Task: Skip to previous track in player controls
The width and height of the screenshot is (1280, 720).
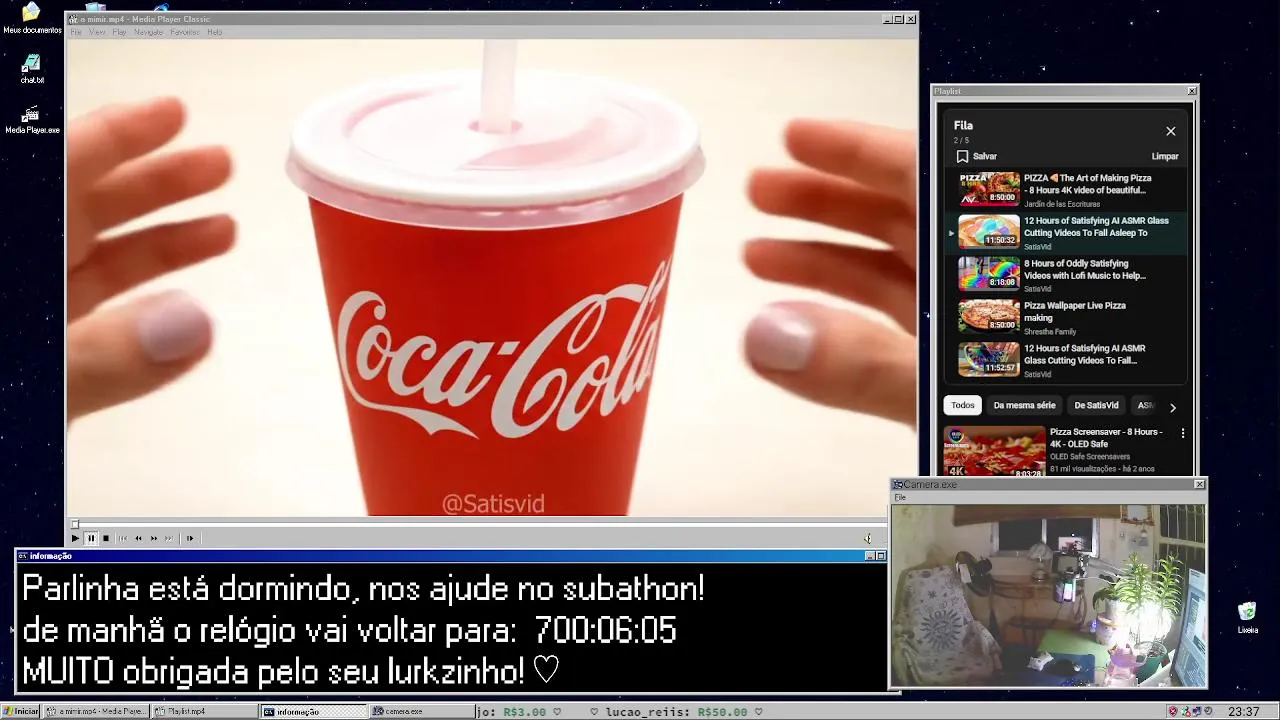Action: pyautogui.click(x=122, y=538)
